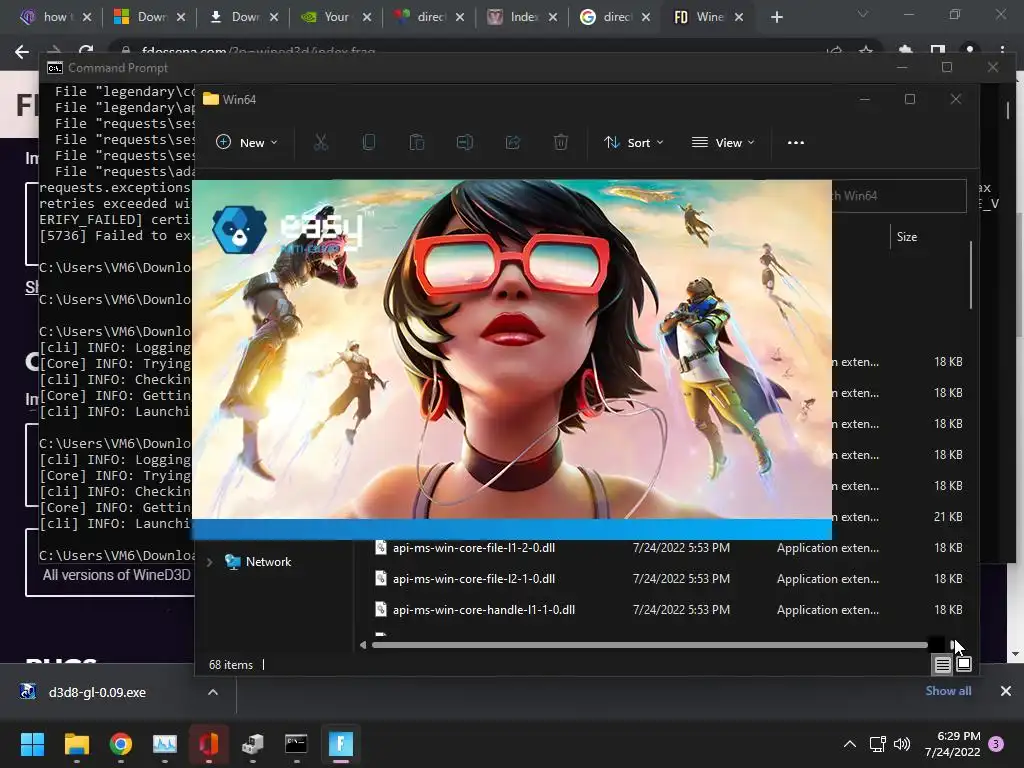This screenshot has height=768, width=1024.
Task: Switch to details view layout icon
Action: tap(942, 665)
